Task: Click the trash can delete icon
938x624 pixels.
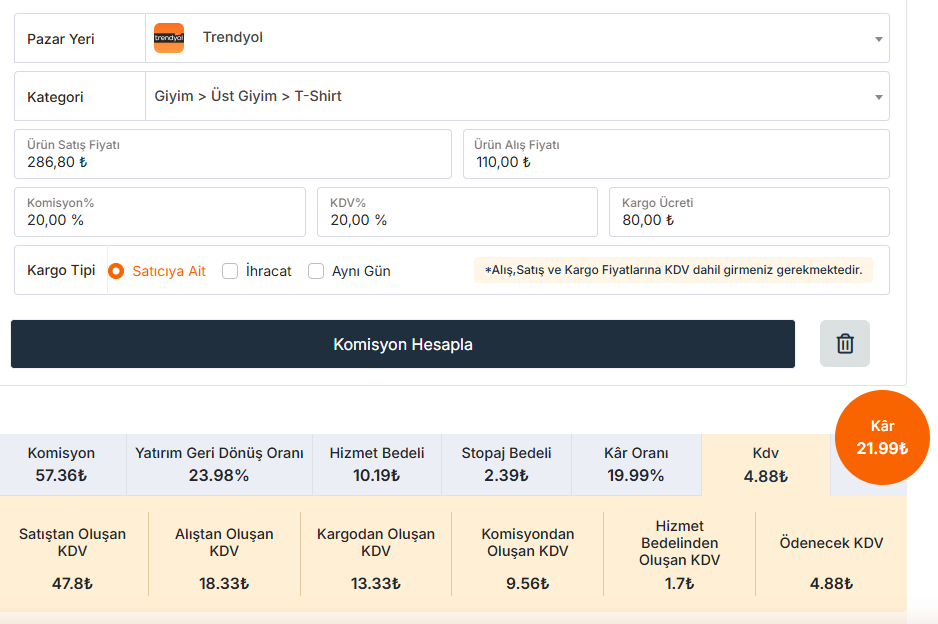Action: [x=845, y=344]
